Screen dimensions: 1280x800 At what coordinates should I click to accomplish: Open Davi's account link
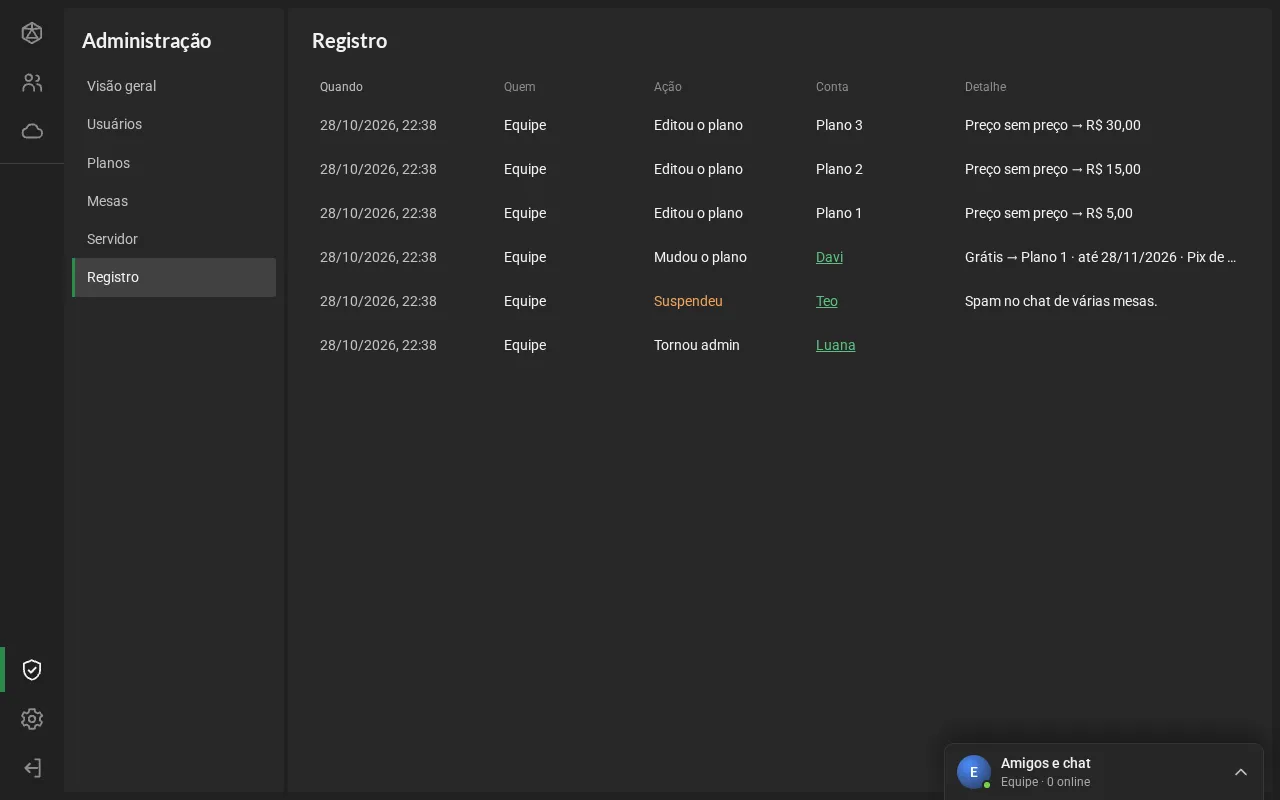coord(829,257)
